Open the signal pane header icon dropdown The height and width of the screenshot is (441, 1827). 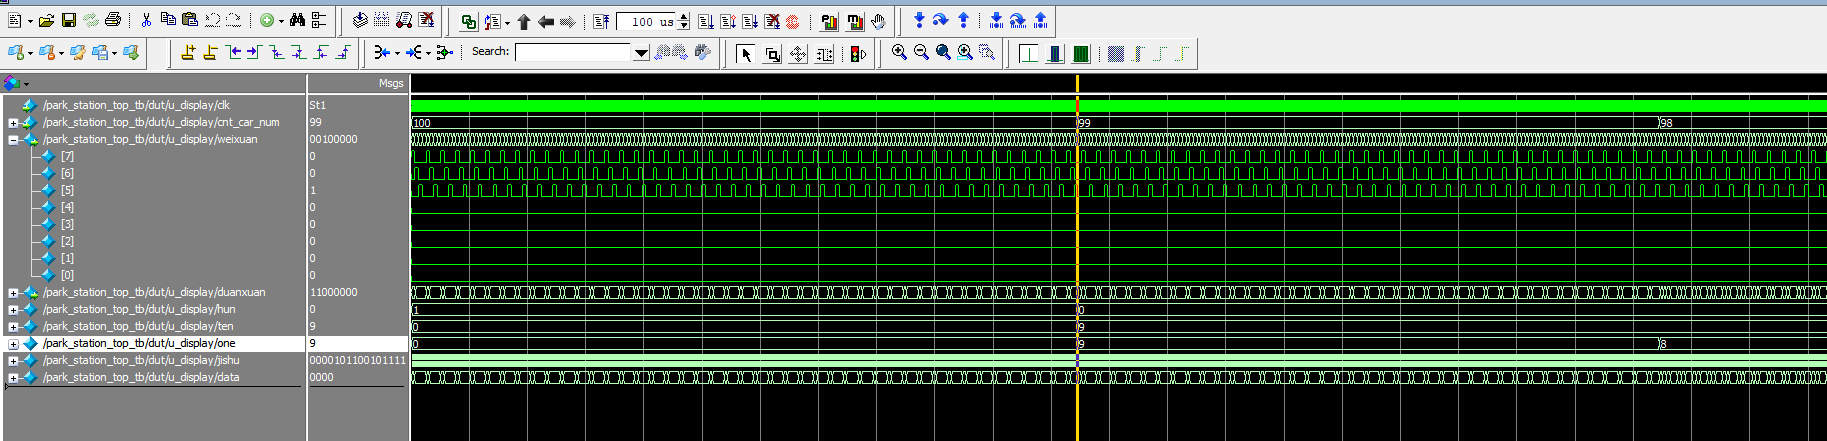pyautogui.click(x=26, y=84)
